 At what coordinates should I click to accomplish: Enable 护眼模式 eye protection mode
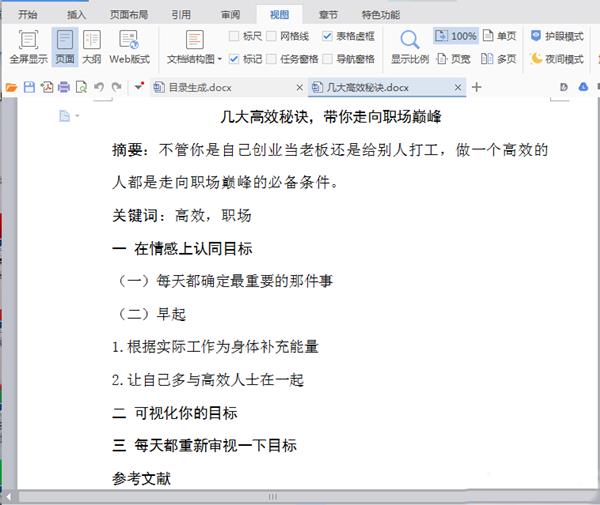pyautogui.click(x=557, y=36)
